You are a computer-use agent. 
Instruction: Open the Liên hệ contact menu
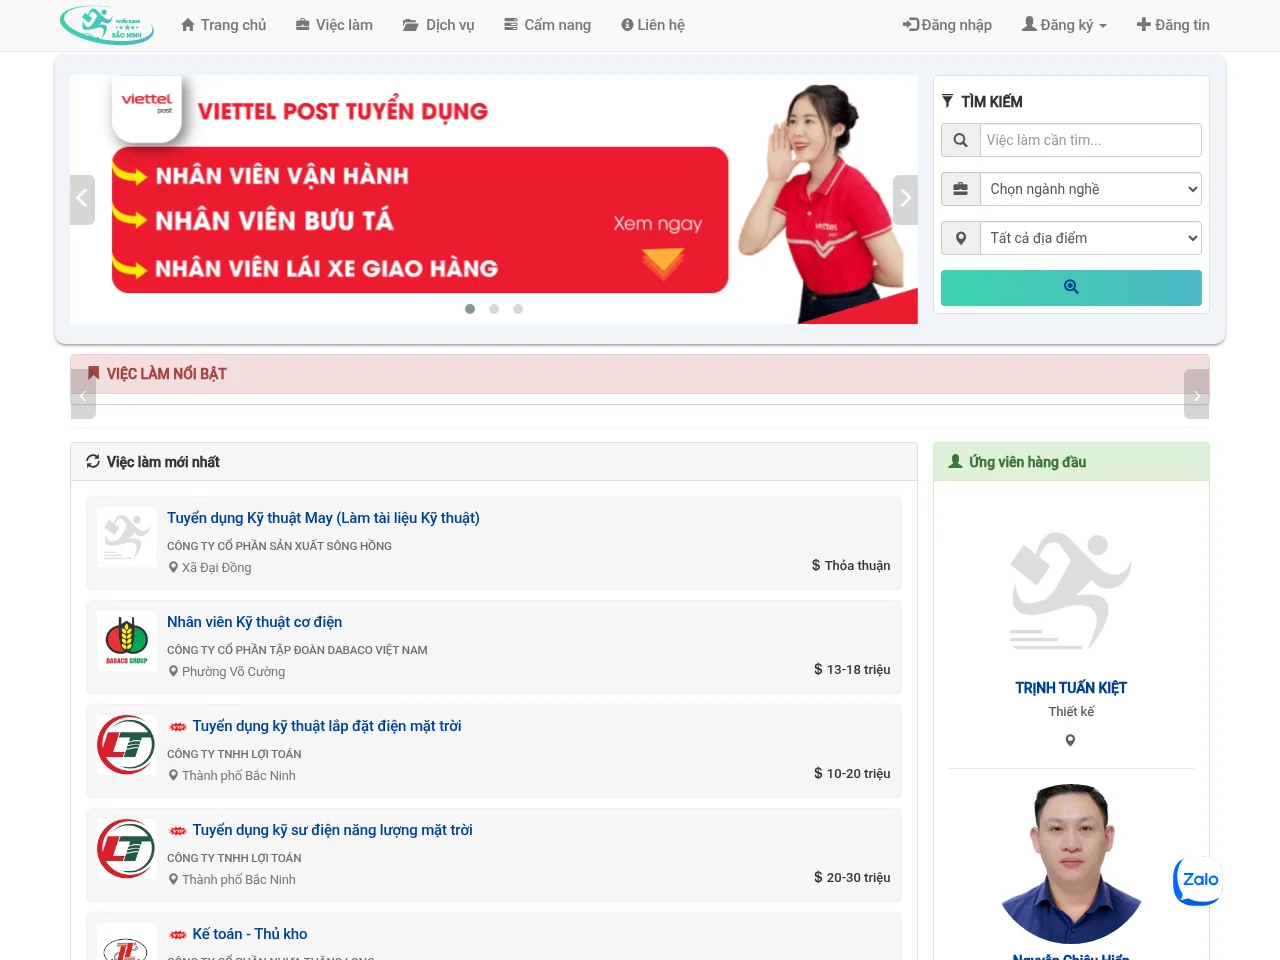point(653,25)
